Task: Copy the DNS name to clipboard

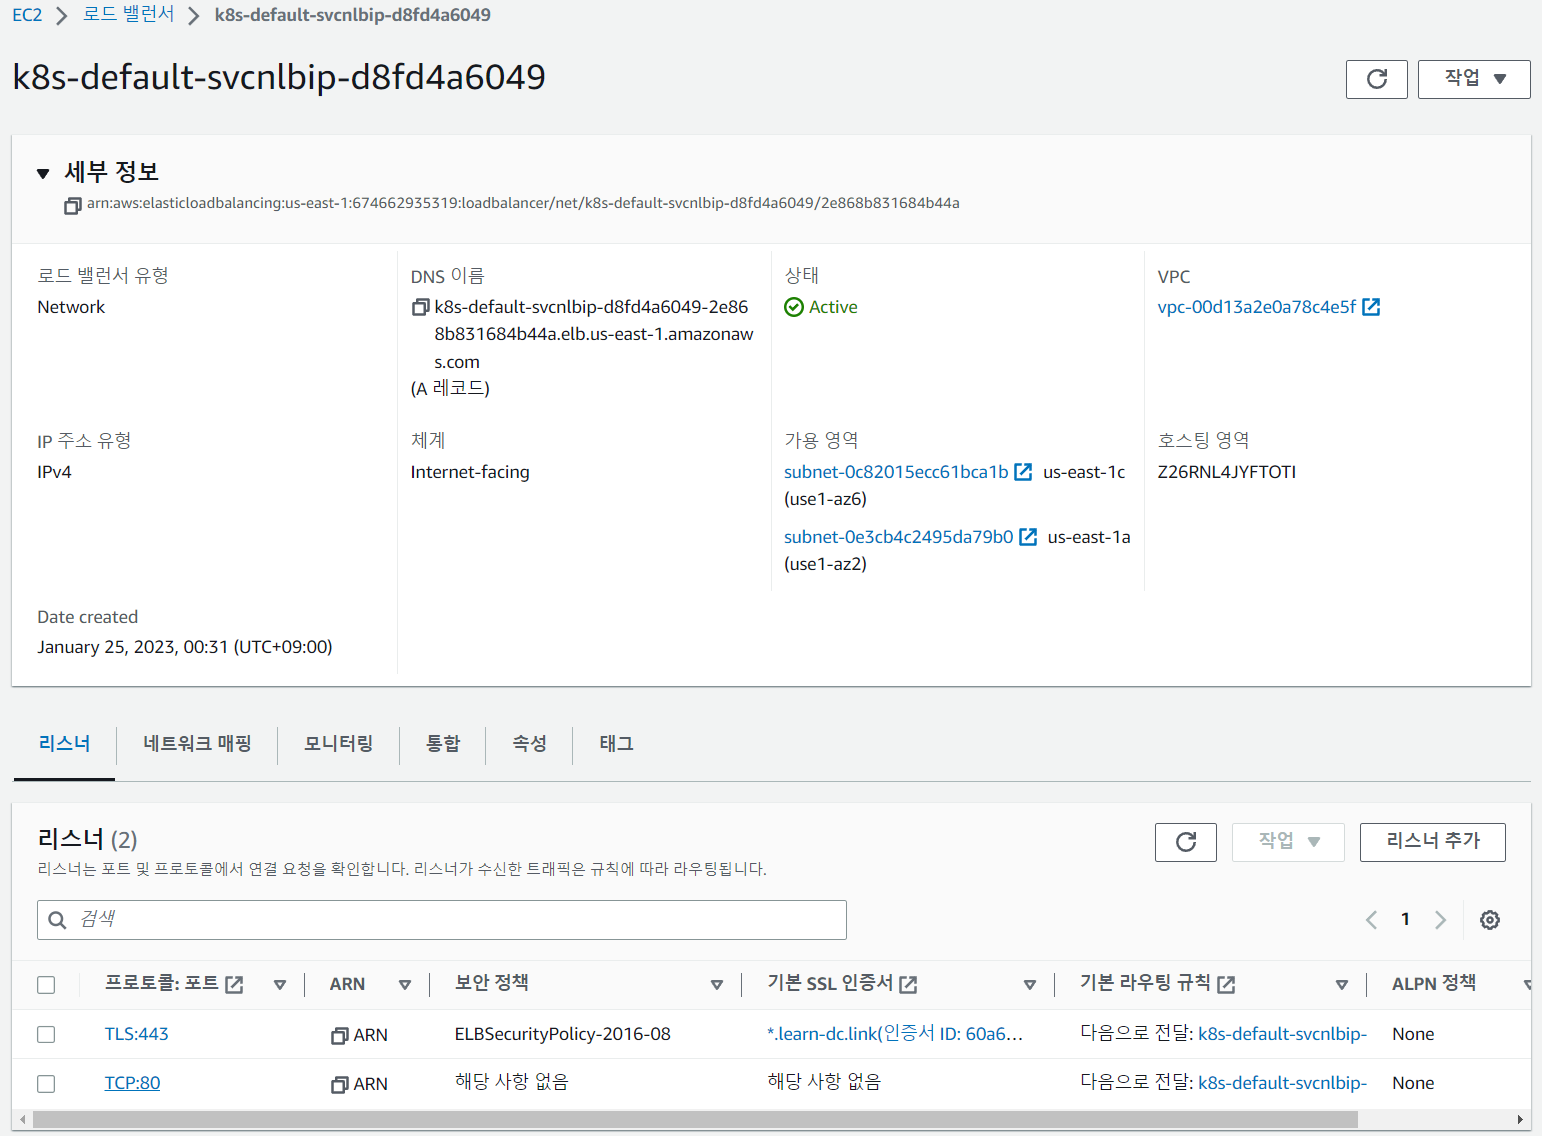Action: click(421, 307)
